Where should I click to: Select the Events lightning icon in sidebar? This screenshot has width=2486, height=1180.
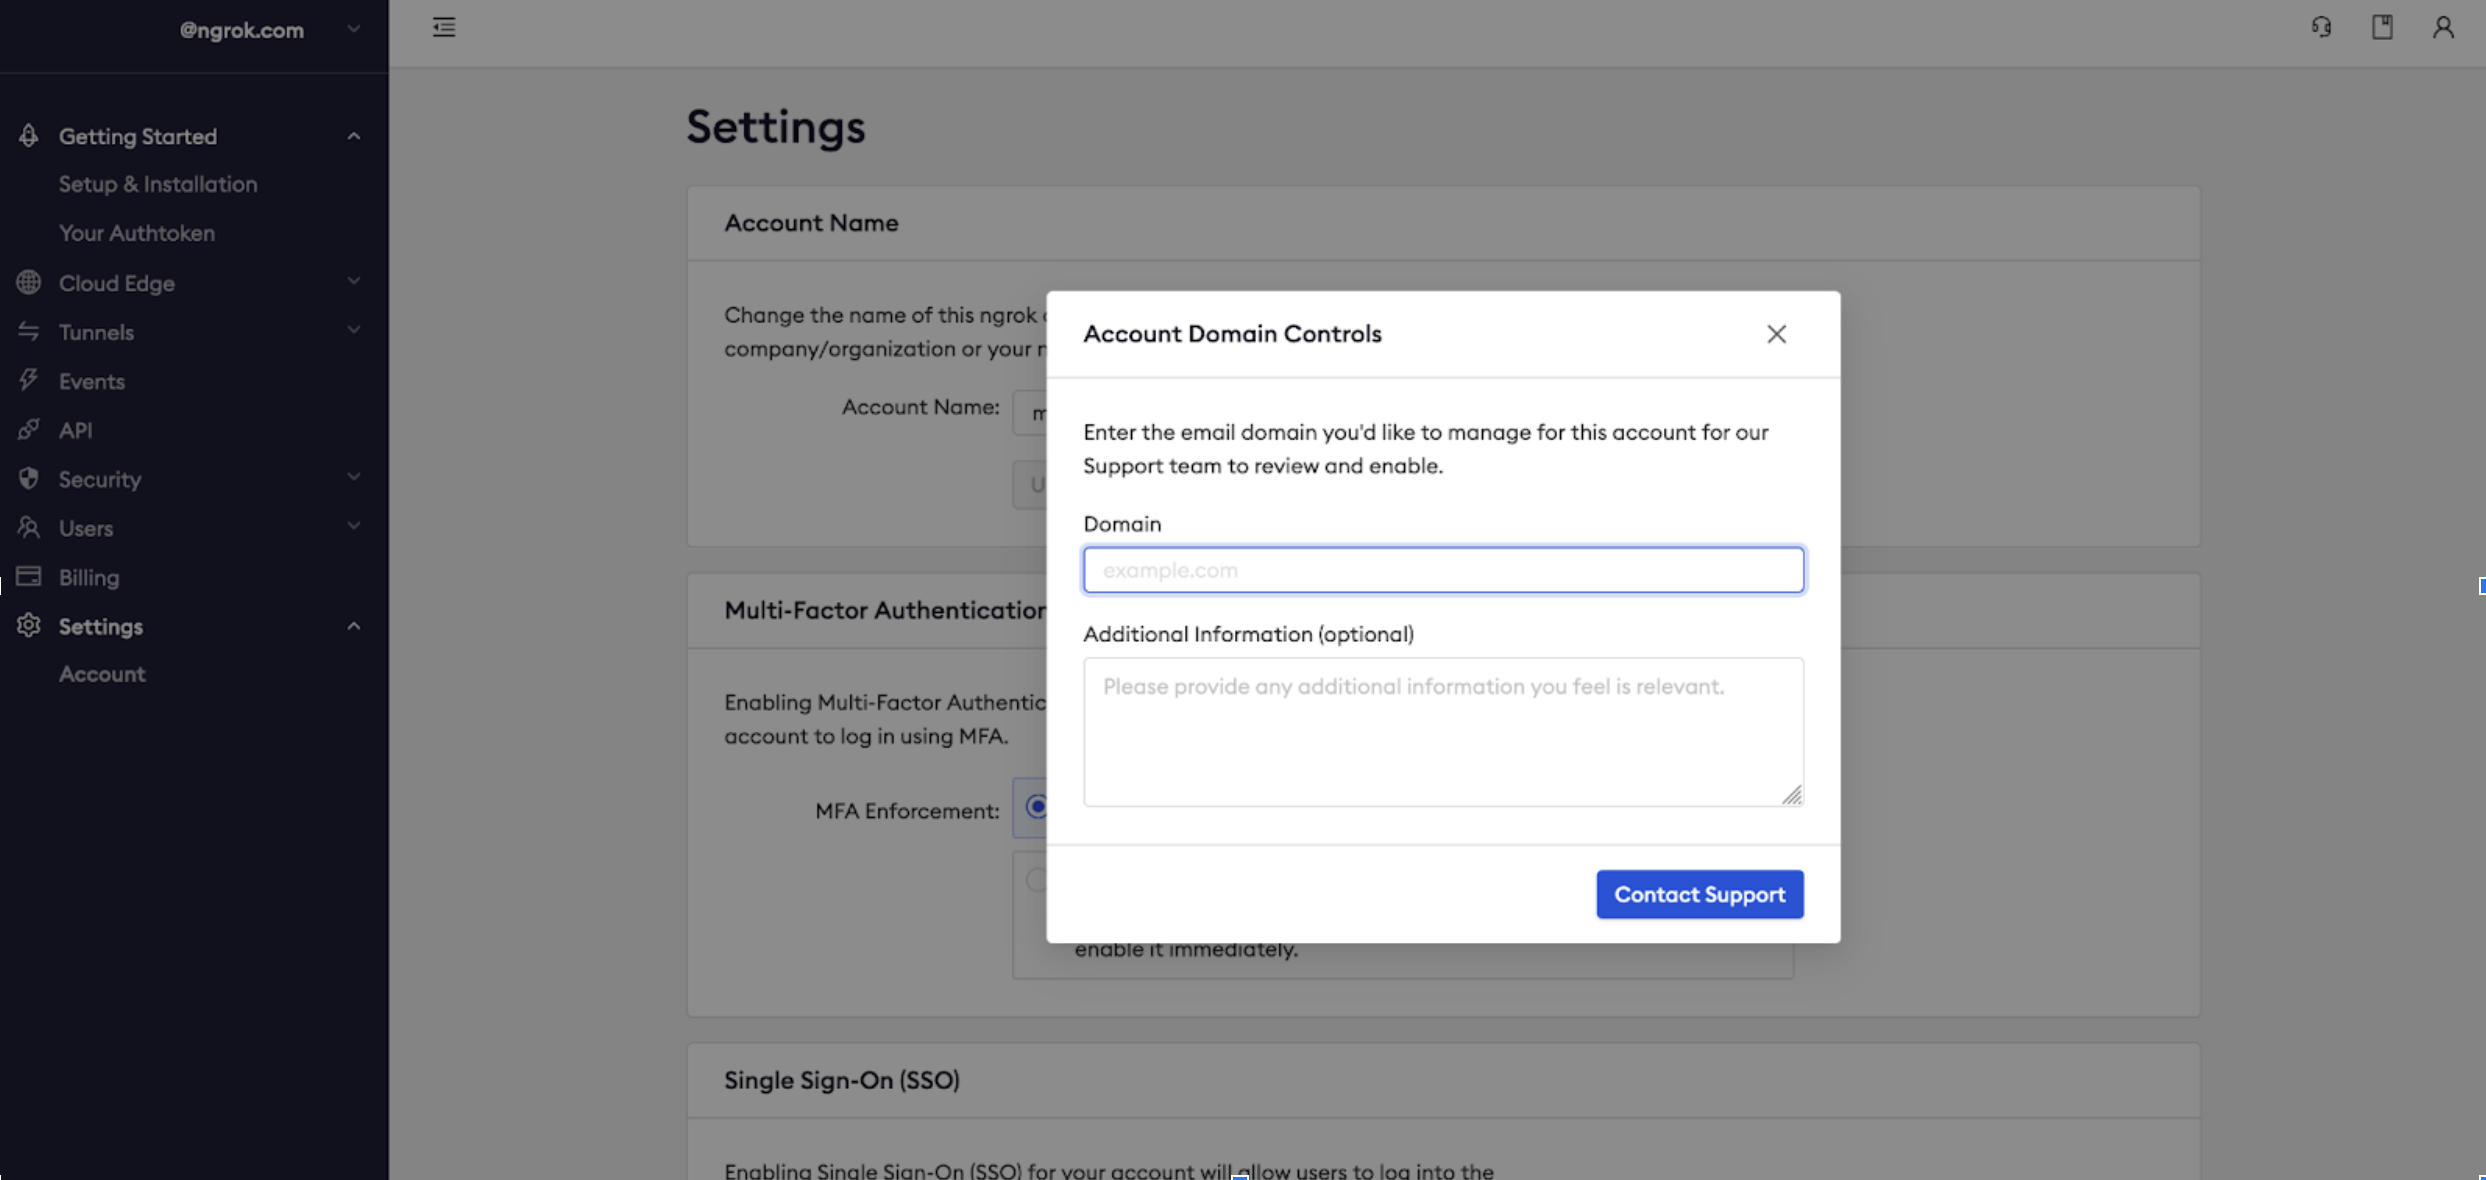[28, 380]
